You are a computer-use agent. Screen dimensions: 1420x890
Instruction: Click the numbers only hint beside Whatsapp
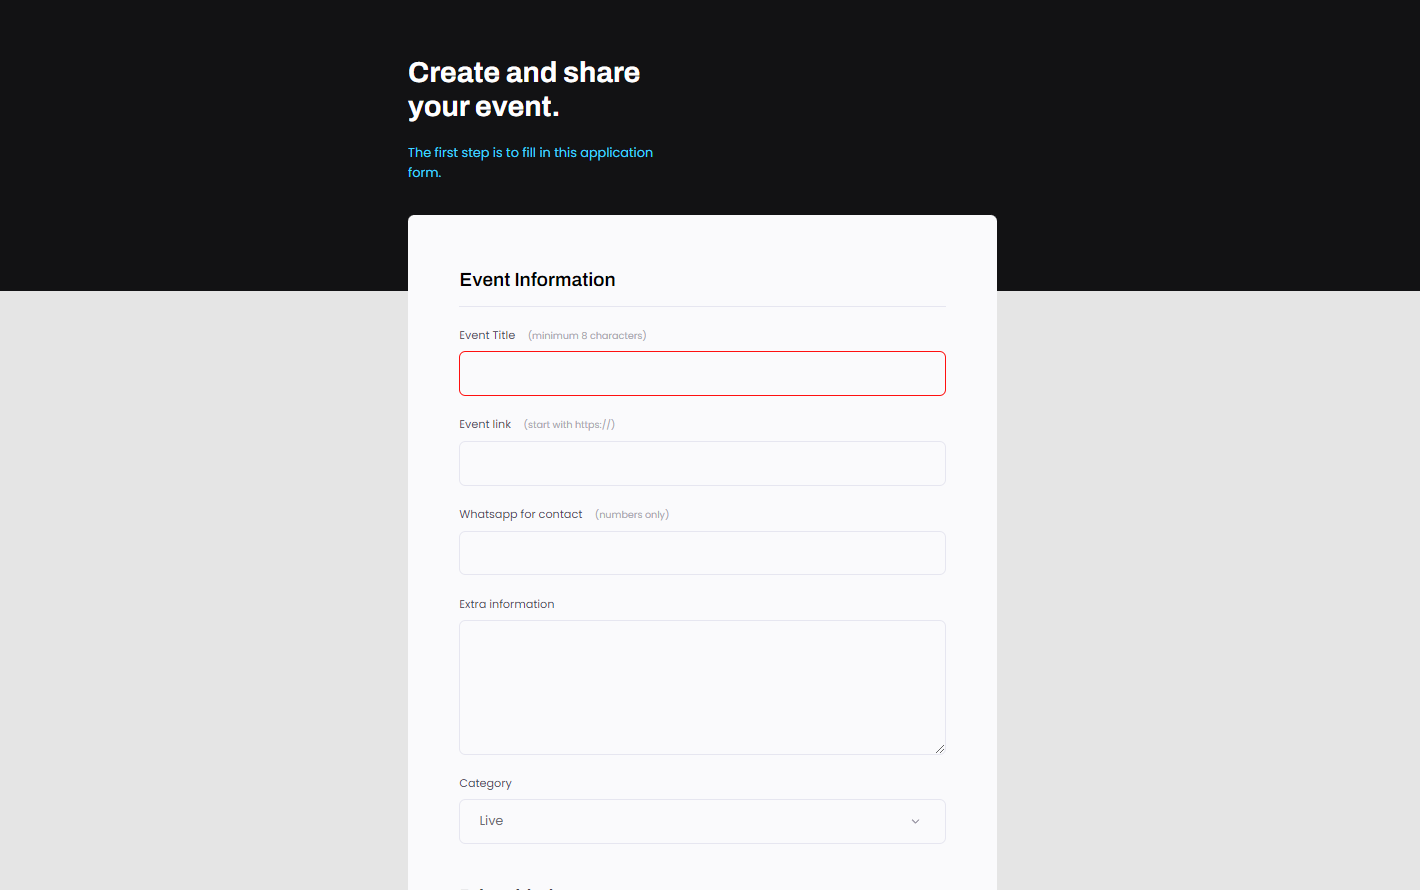click(632, 514)
